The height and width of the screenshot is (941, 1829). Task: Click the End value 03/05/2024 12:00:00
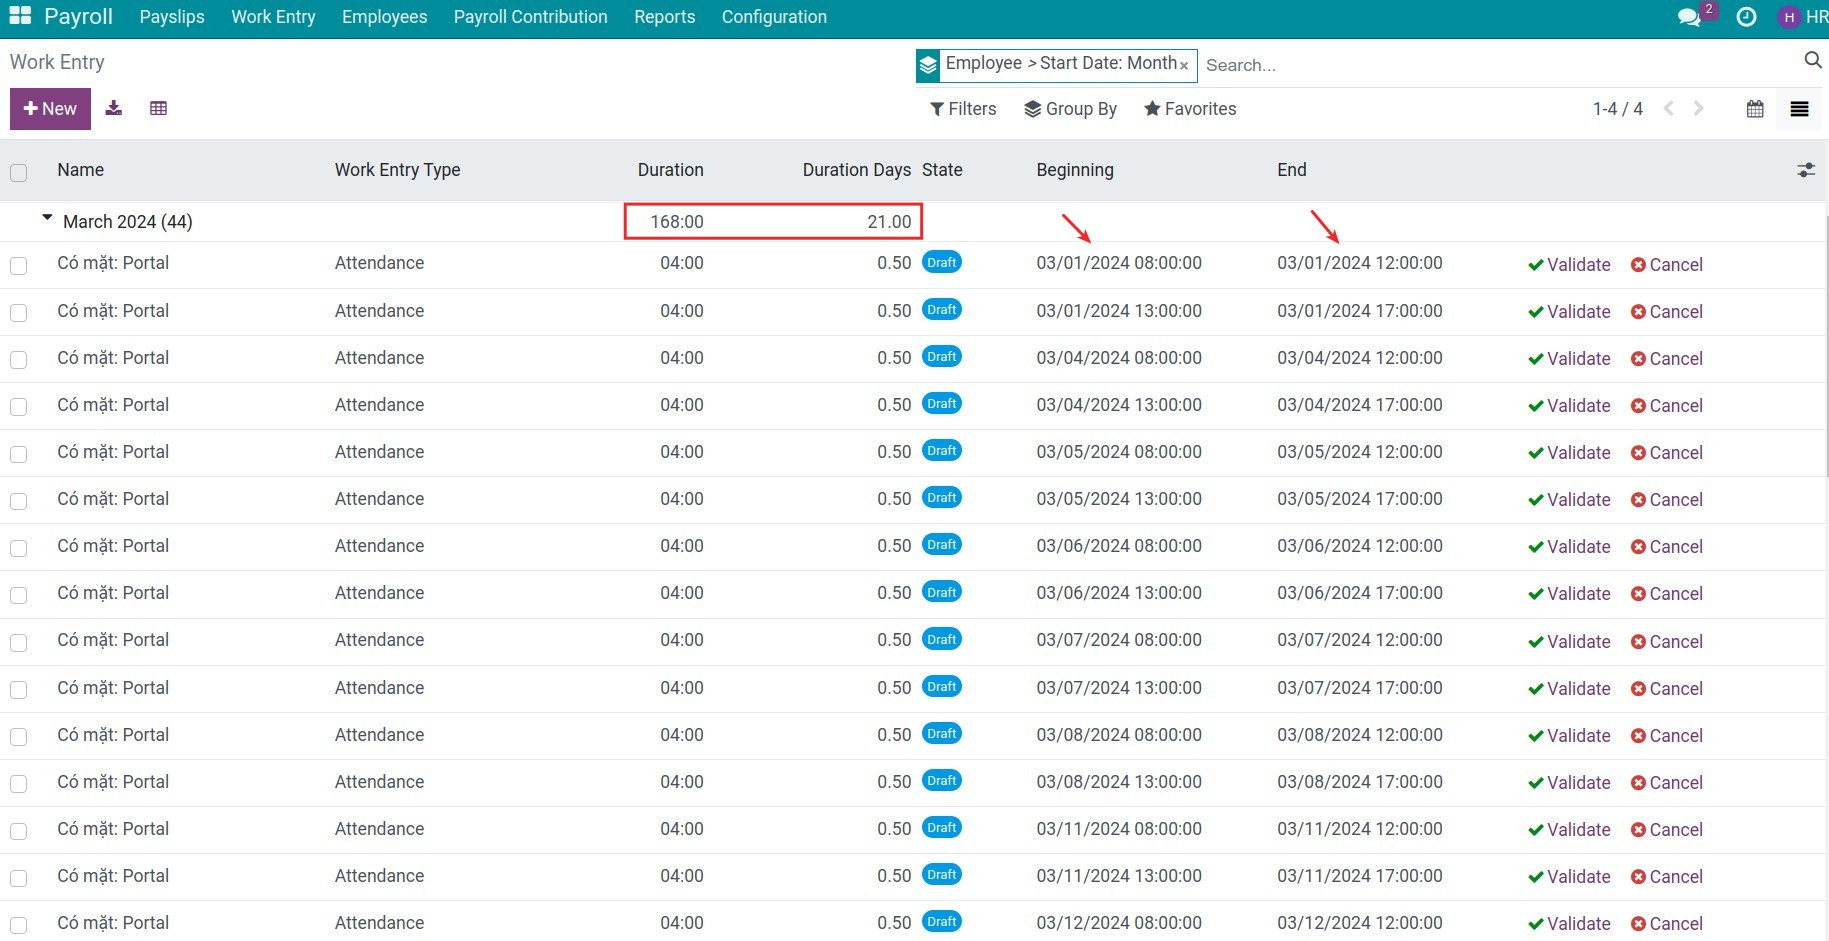[x=1359, y=452]
